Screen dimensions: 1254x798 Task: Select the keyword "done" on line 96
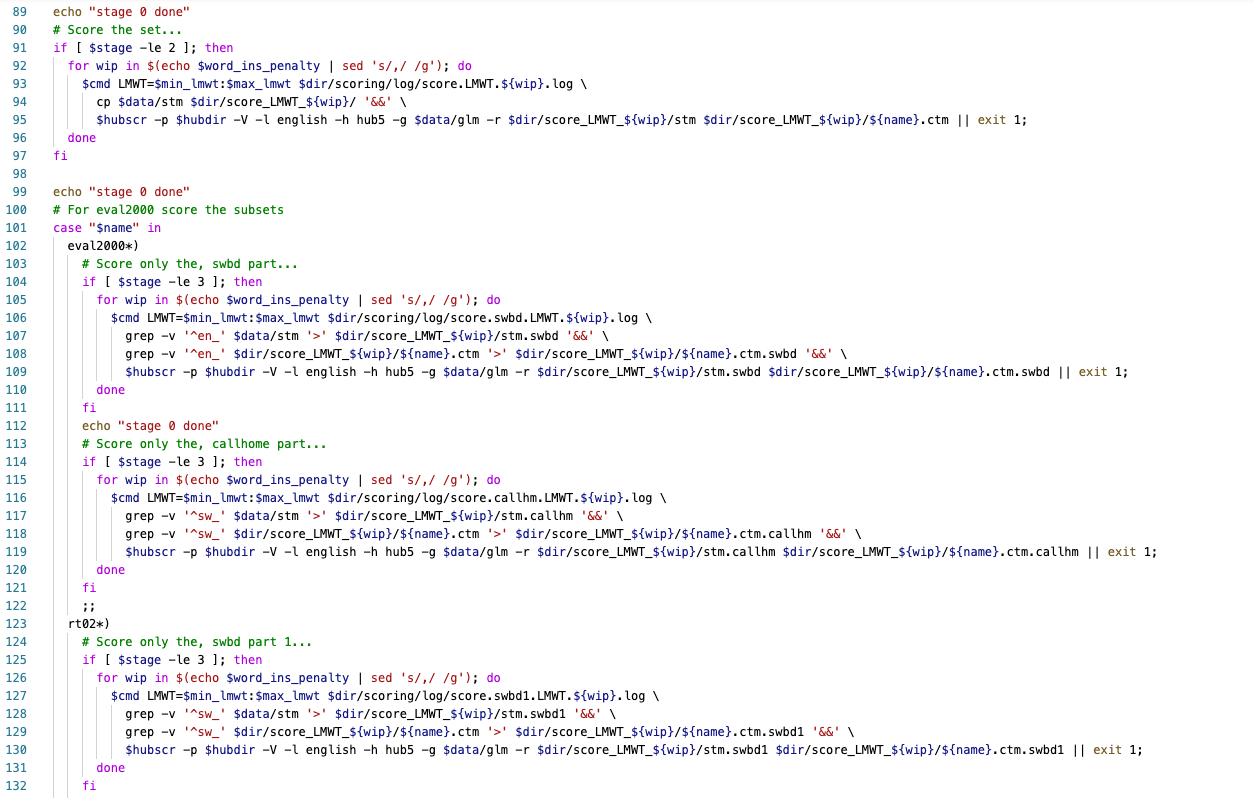tap(82, 137)
